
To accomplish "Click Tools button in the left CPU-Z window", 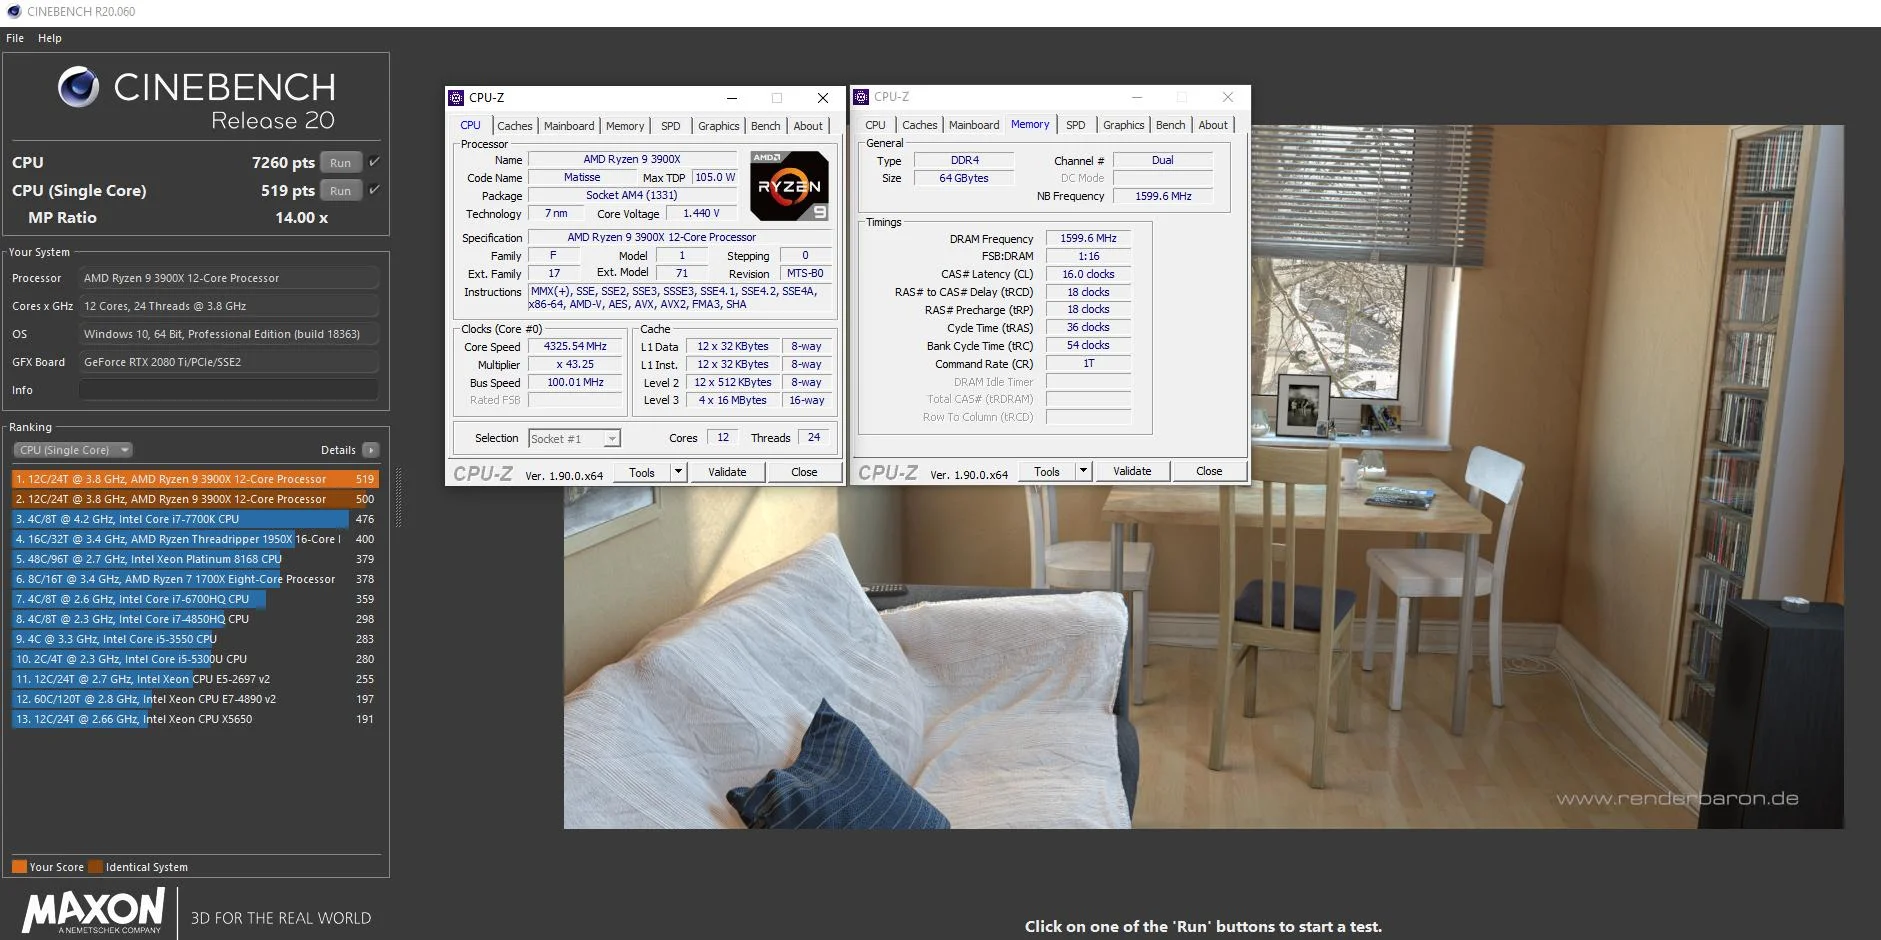I will (x=642, y=472).
